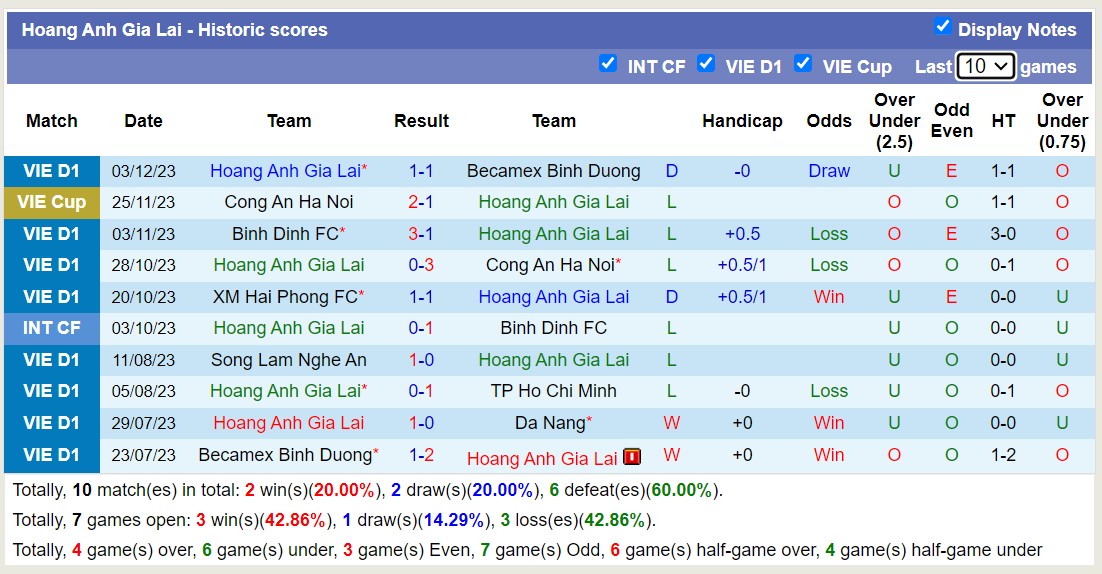The width and height of the screenshot is (1102, 574).
Task: Select the VIE Cup match label
Action: point(52,202)
